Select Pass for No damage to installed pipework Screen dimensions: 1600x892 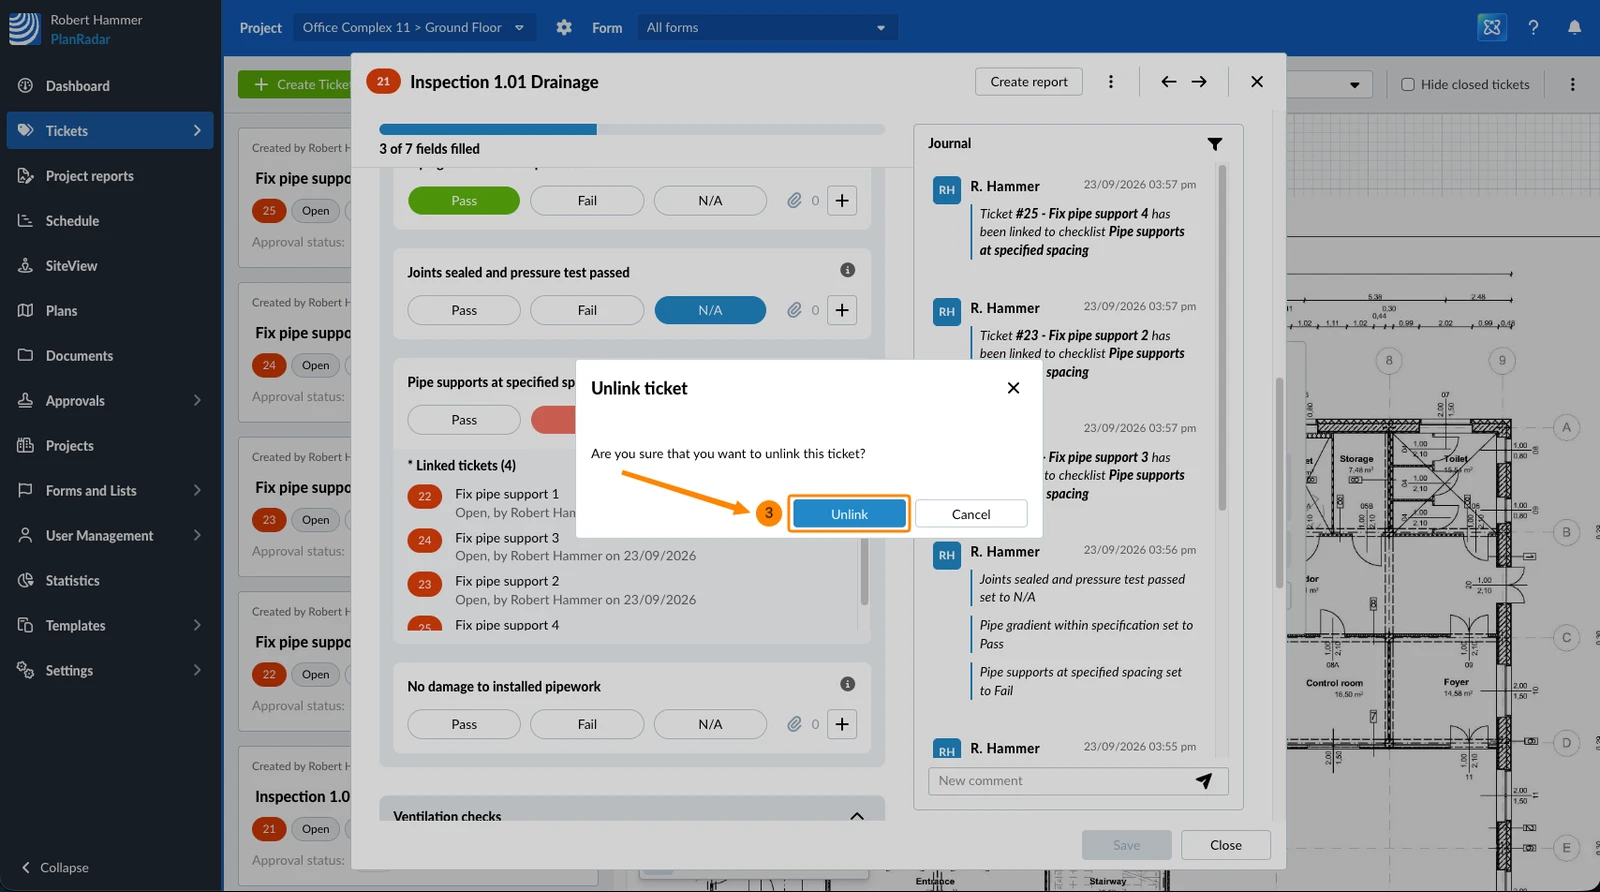[464, 724]
